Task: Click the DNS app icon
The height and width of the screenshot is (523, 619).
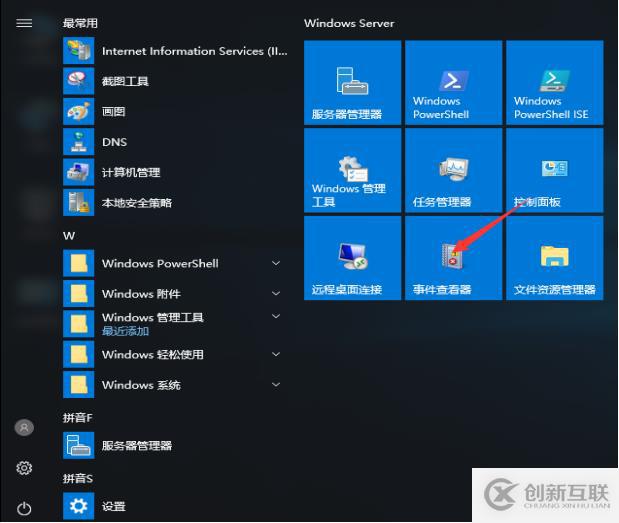Action: tap(79, 142)
